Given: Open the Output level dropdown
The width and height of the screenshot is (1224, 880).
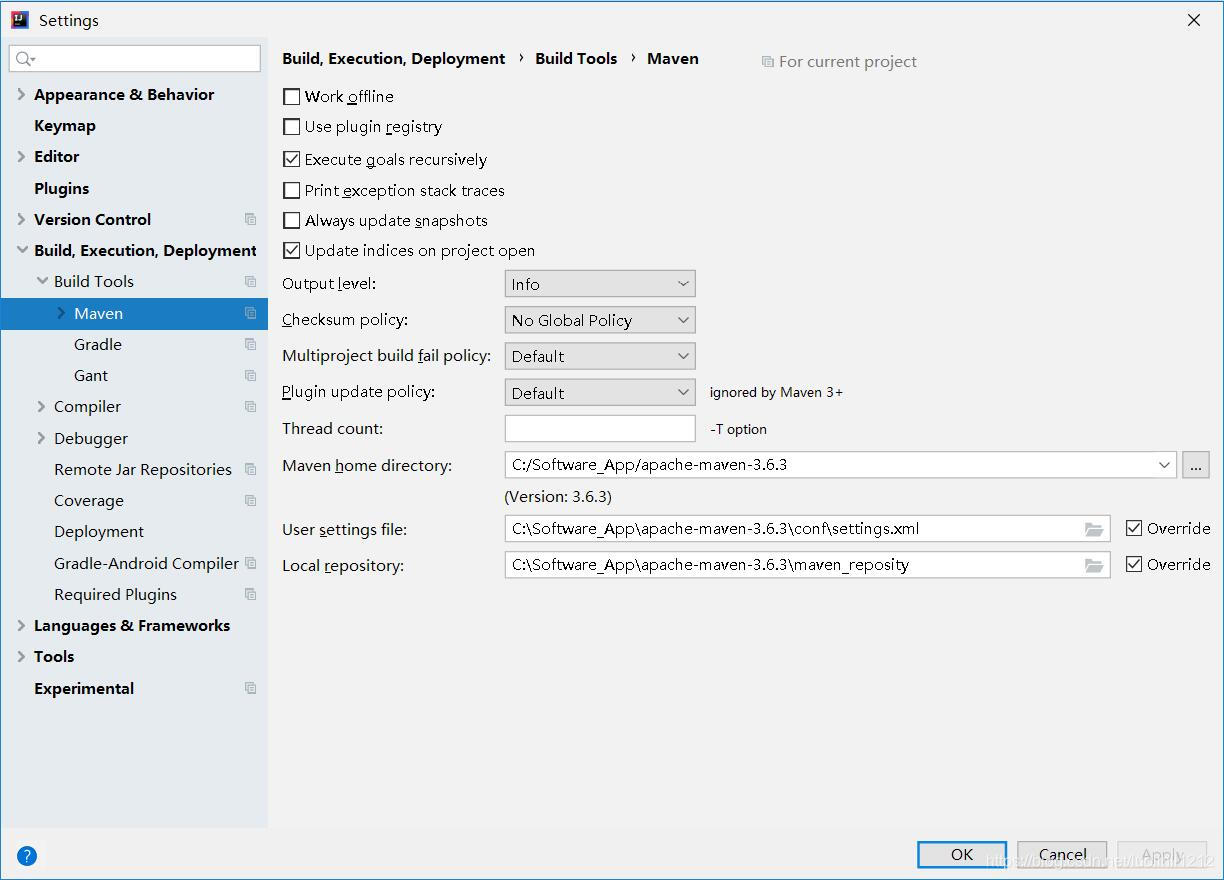Looking at the screenshot, I should pos(600,284).
